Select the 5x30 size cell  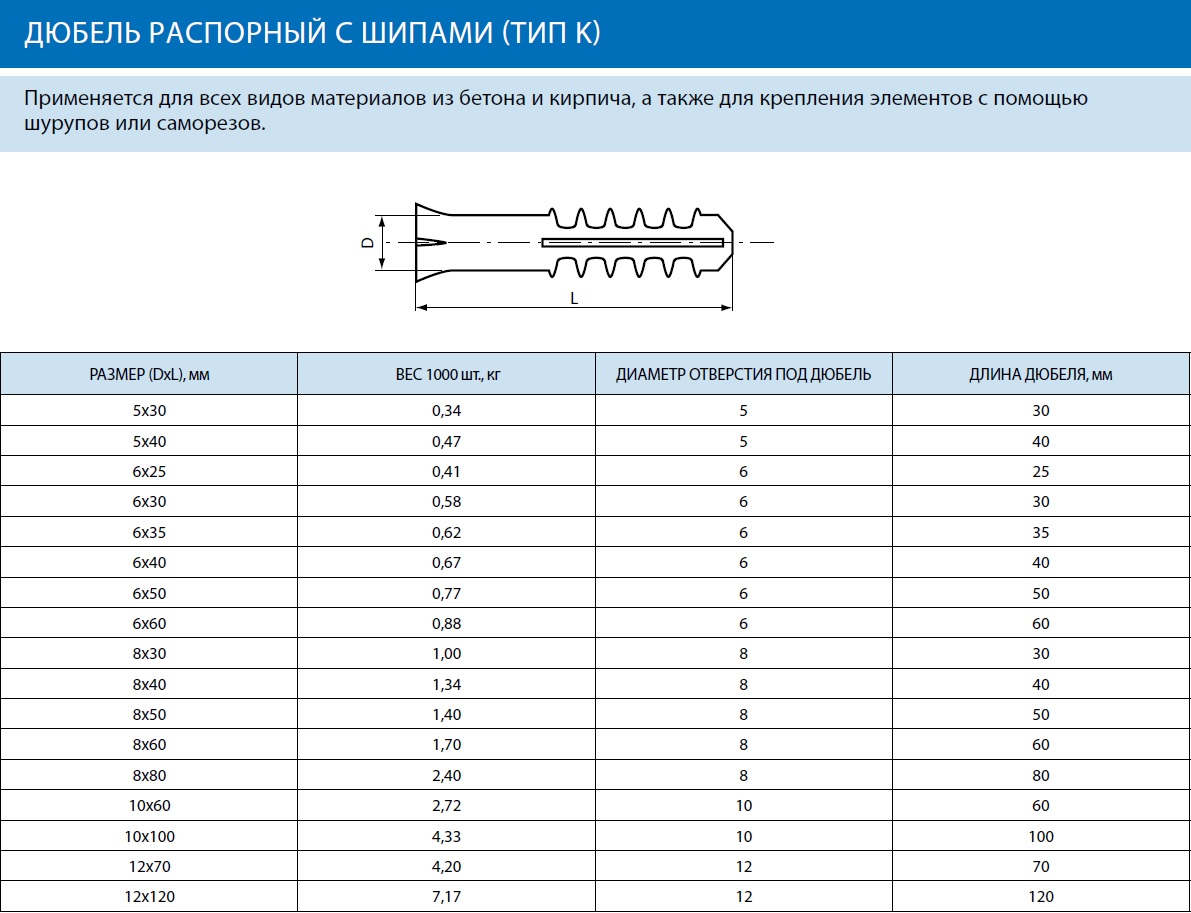150,411
